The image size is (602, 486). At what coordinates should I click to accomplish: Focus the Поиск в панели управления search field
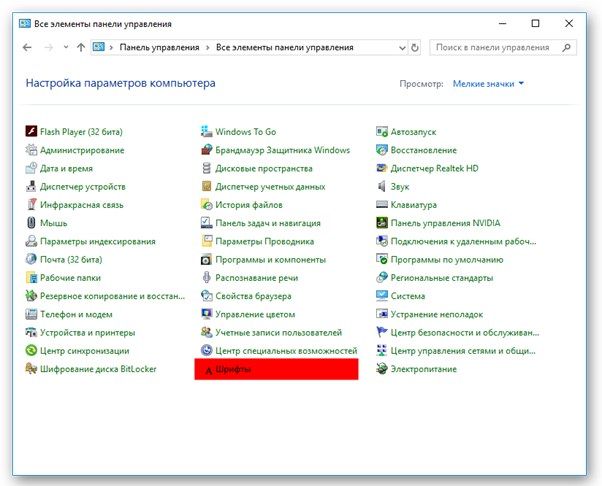503,48
